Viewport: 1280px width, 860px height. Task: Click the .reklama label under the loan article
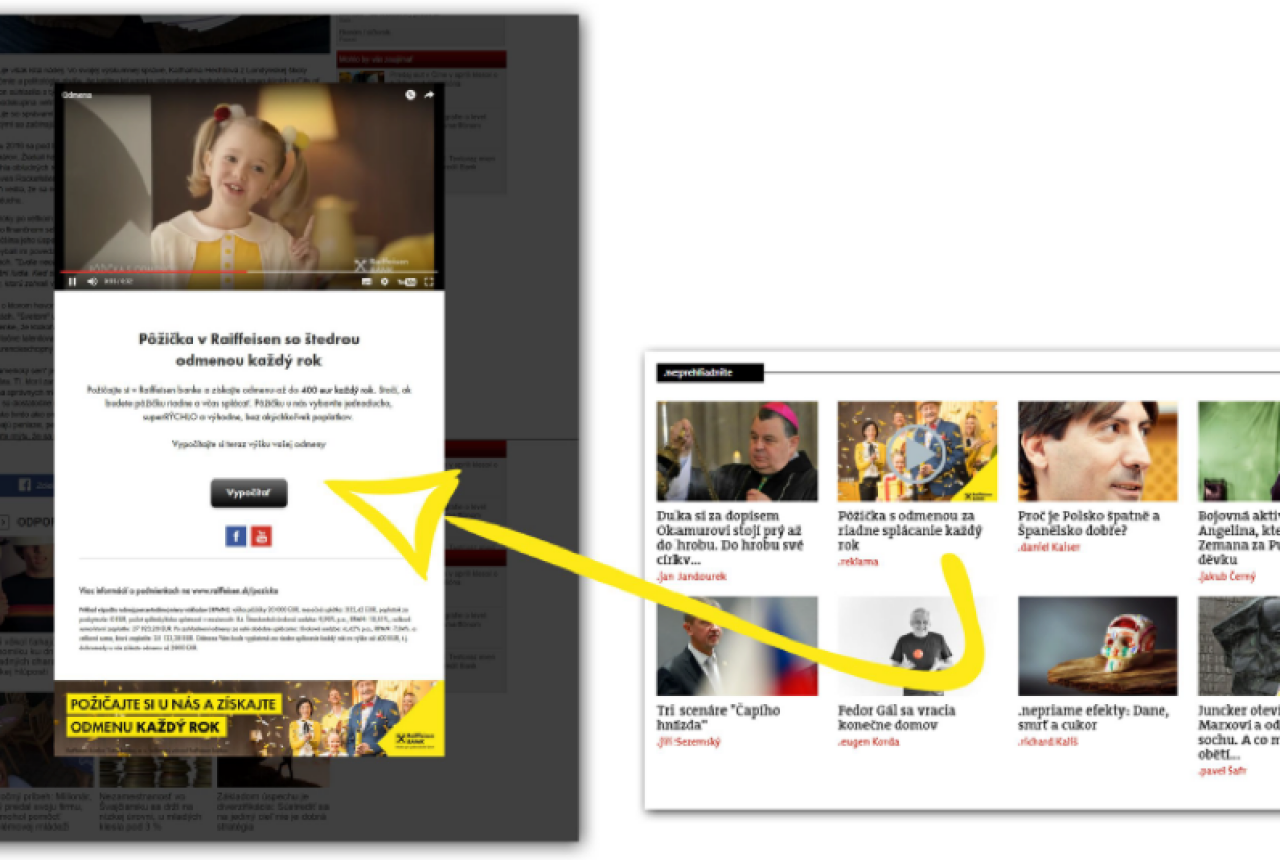(x=858, y=562)
